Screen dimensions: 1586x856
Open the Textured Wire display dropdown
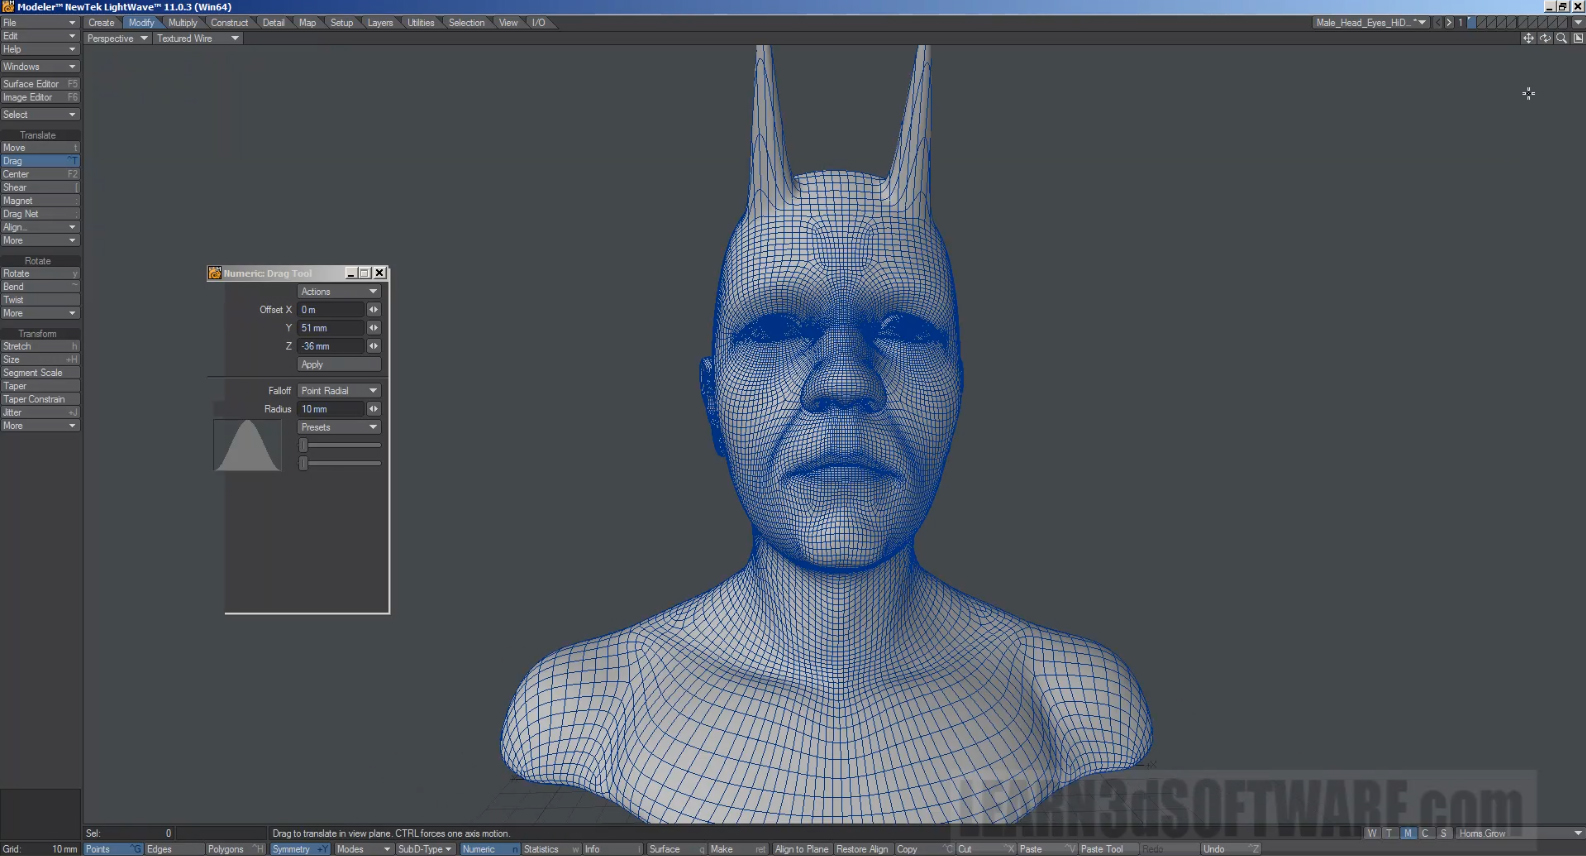198,39
